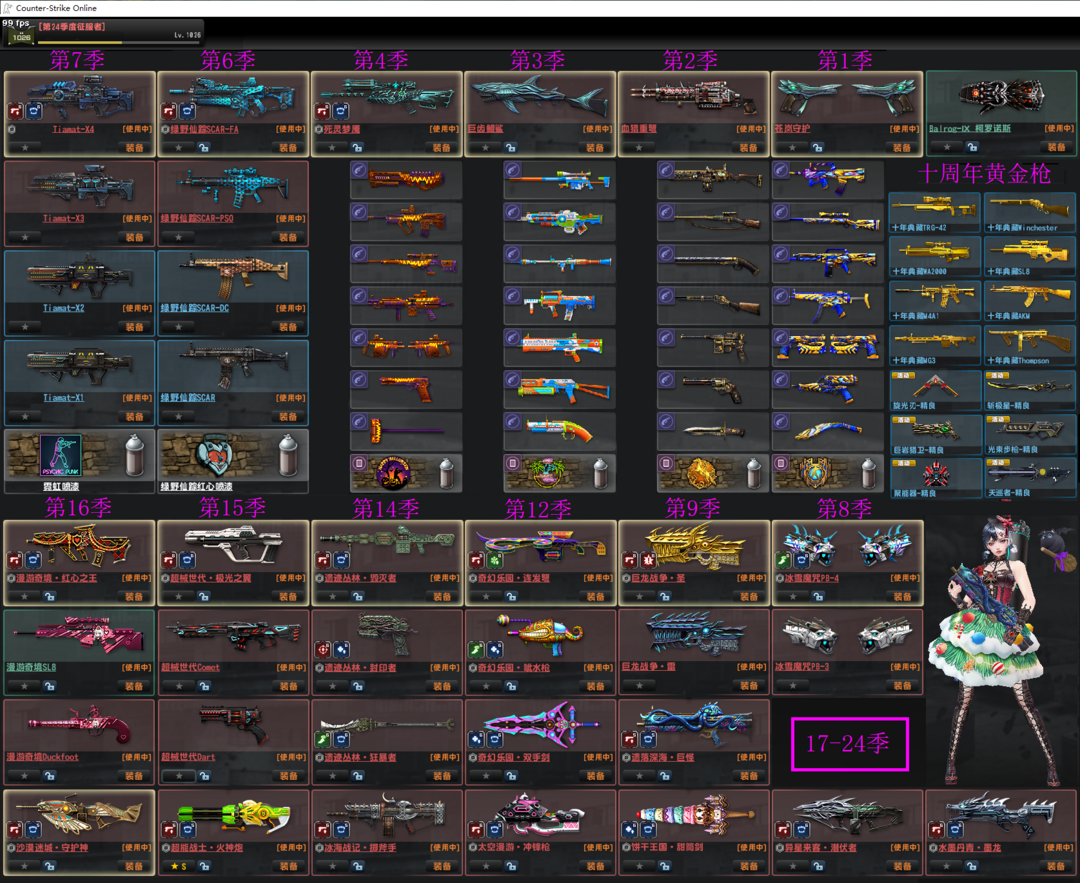Click the first blue icon on 饼干王国·甜筒剑

(x=630, y=829)
